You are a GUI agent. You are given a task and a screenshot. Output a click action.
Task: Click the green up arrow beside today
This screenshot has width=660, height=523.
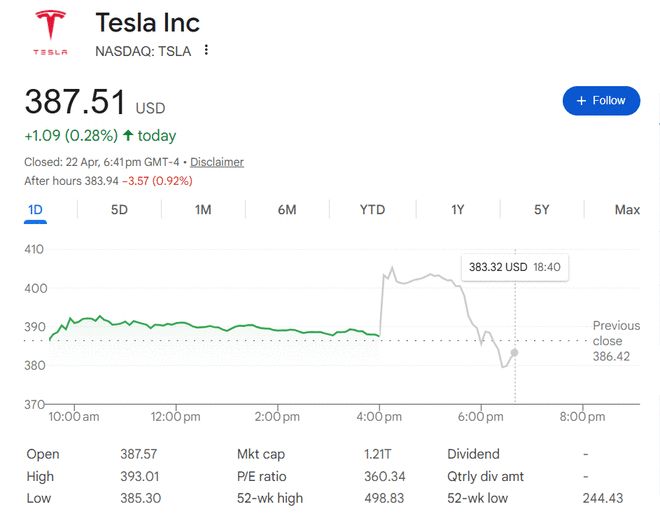point(128,135)
